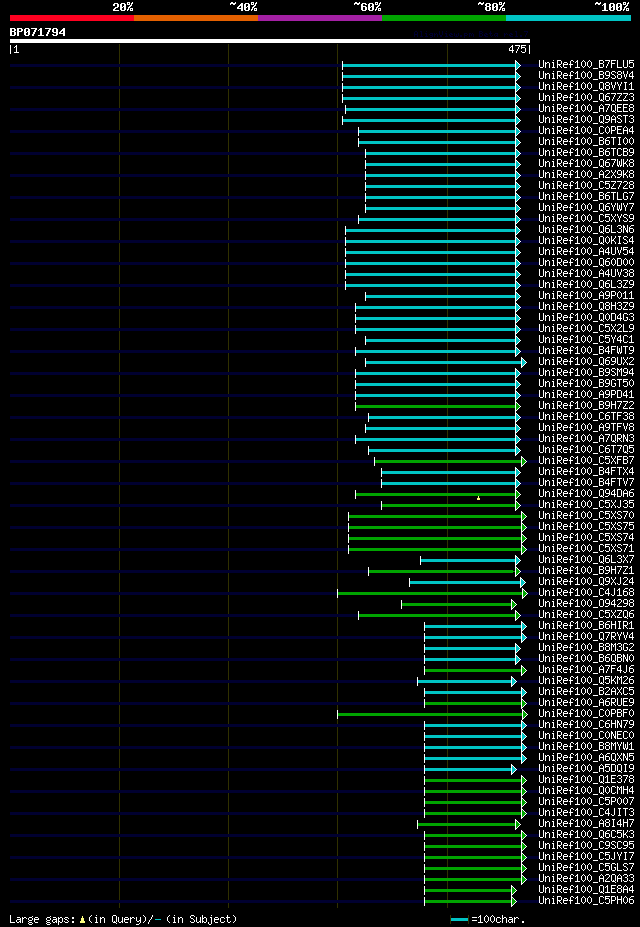Viewport: 640px width, 927px height.
Task: Select the UniRef100_A2QA33 label
Action: click(586, 879)
